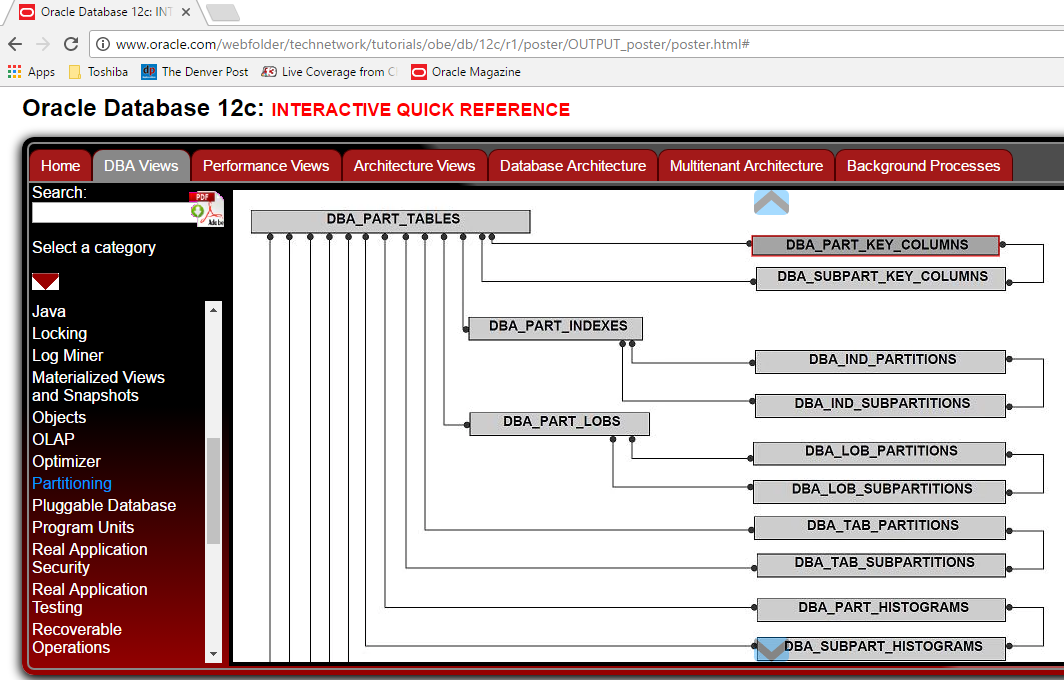Click the DBA_PART_KEY_COLUMNS view box

coord(875,245)
